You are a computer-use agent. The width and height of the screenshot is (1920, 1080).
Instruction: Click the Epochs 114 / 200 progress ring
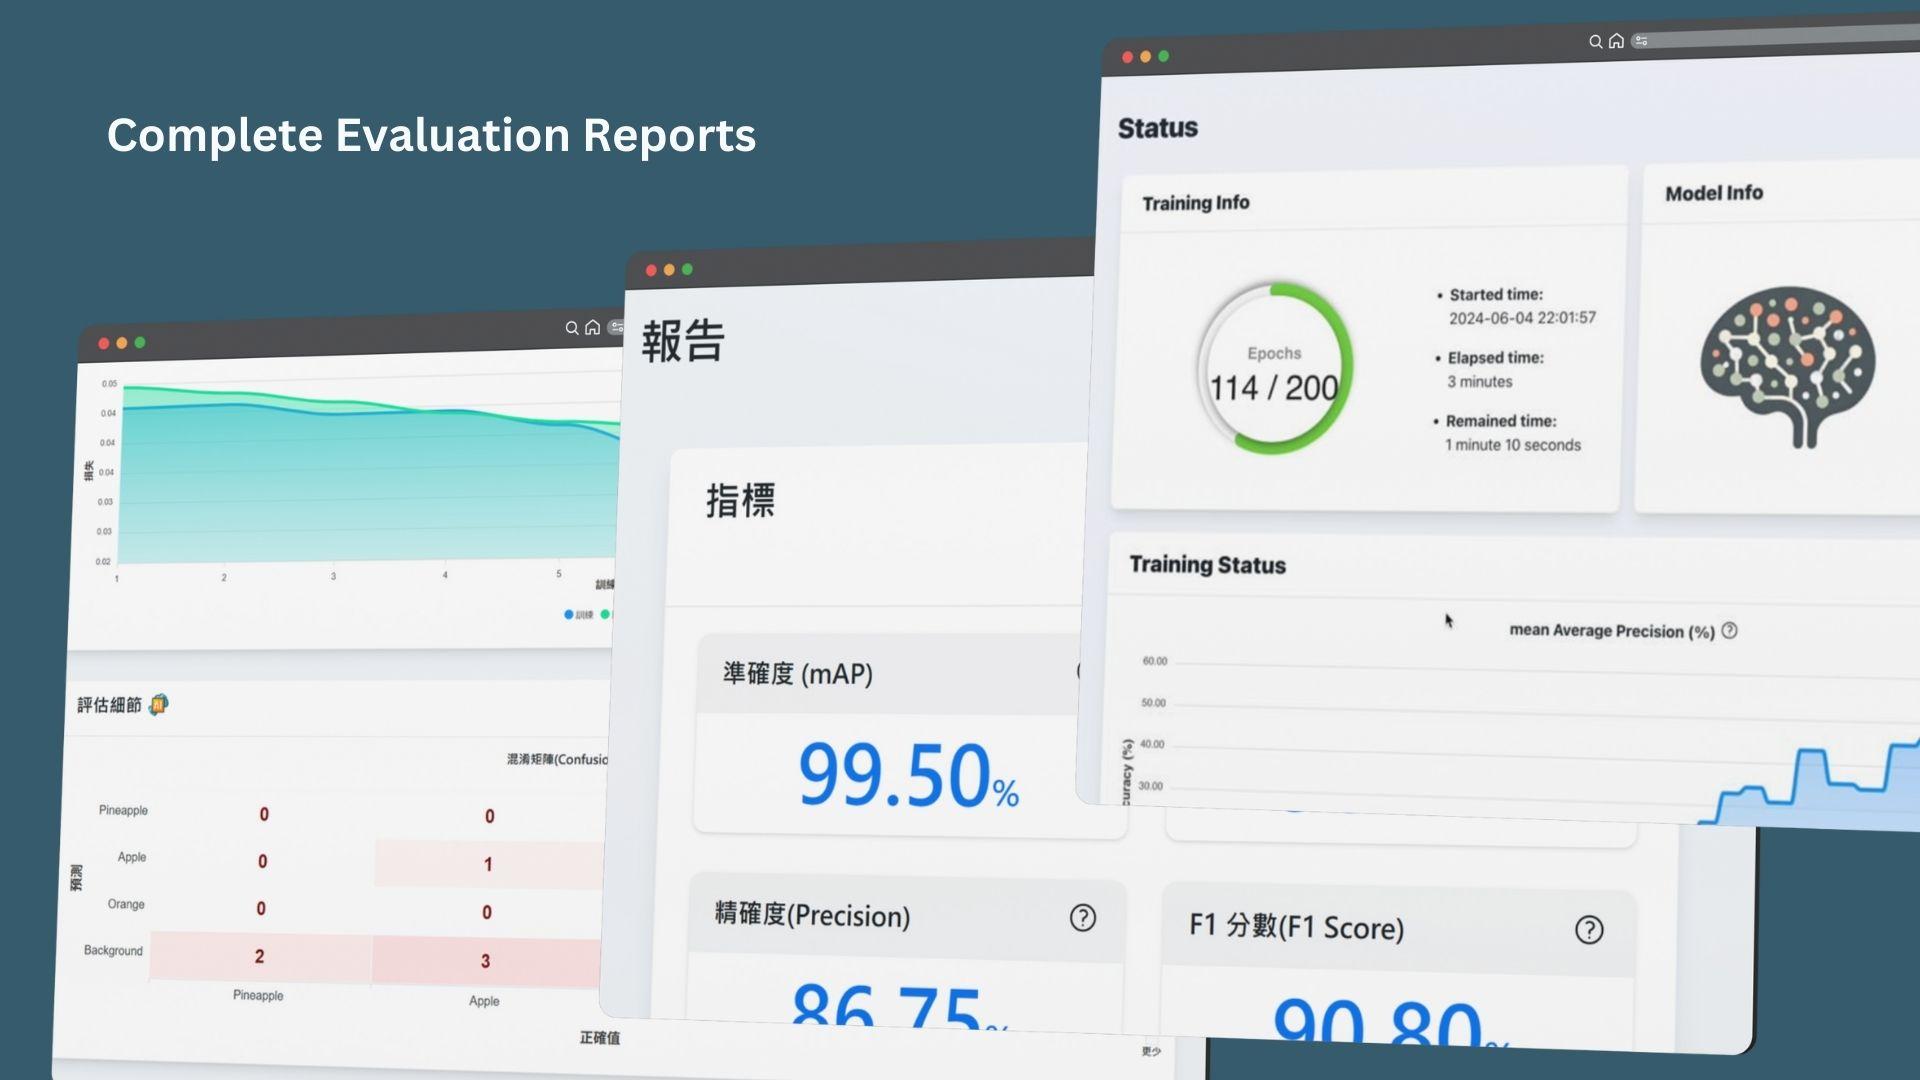[1274, 368]
